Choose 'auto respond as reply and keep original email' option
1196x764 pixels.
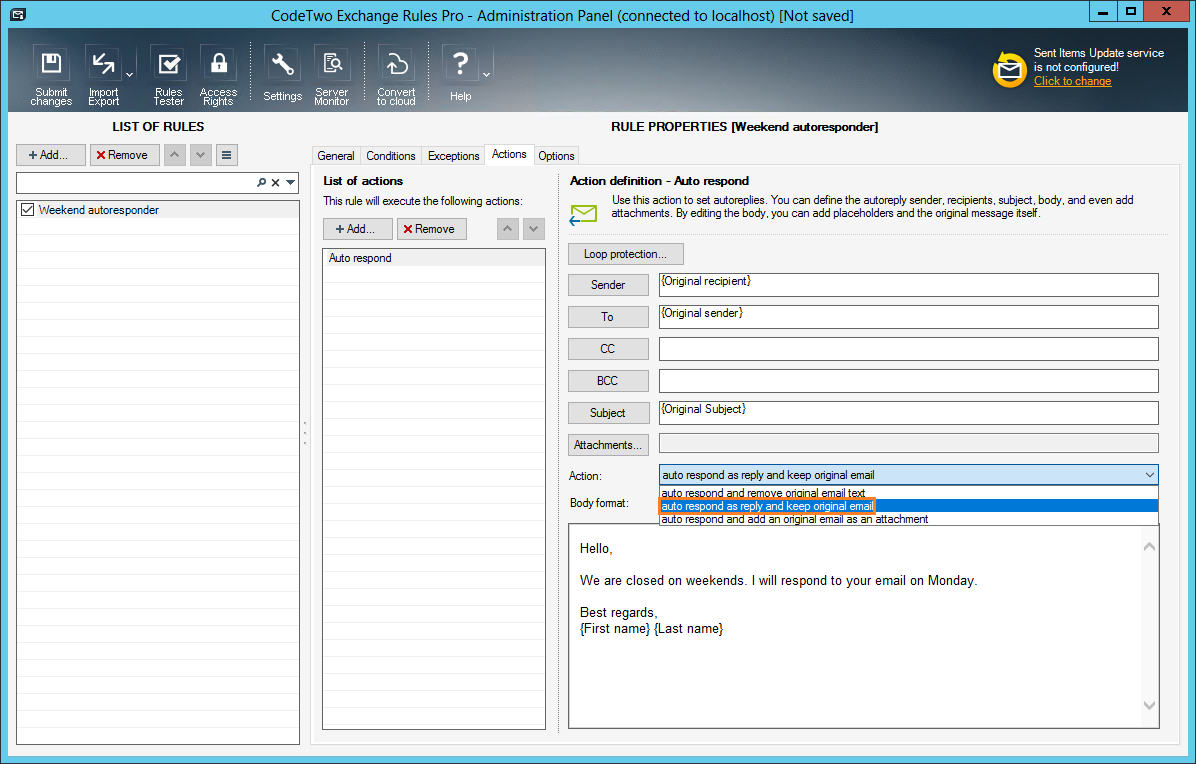point(908,506)
